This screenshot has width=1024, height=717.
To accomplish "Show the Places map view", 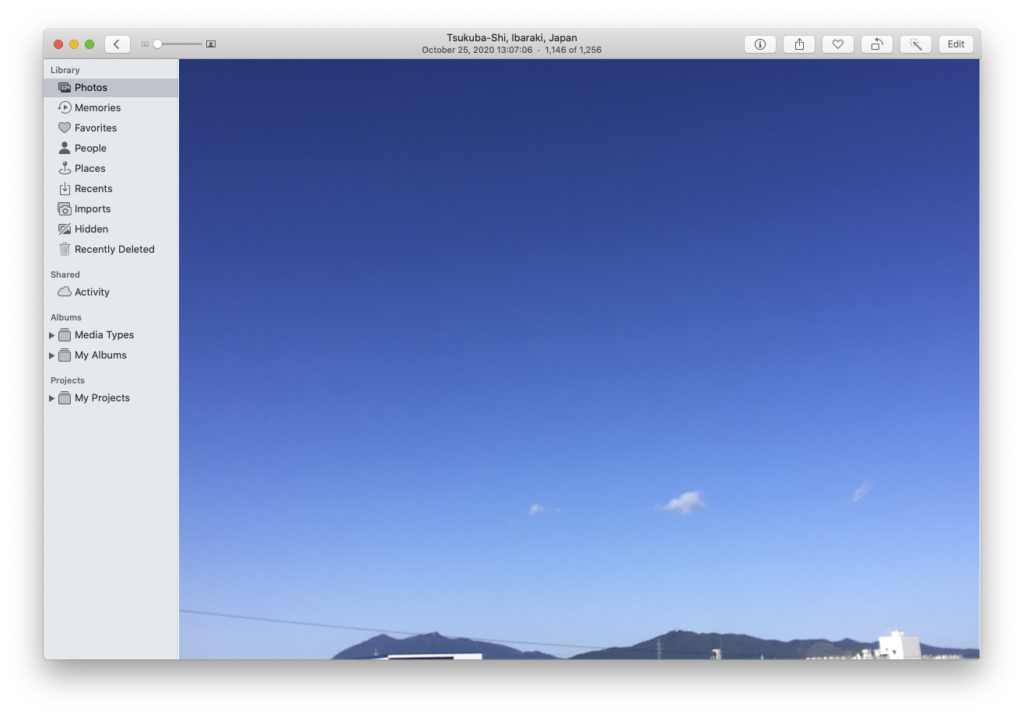I will point(89,168).
